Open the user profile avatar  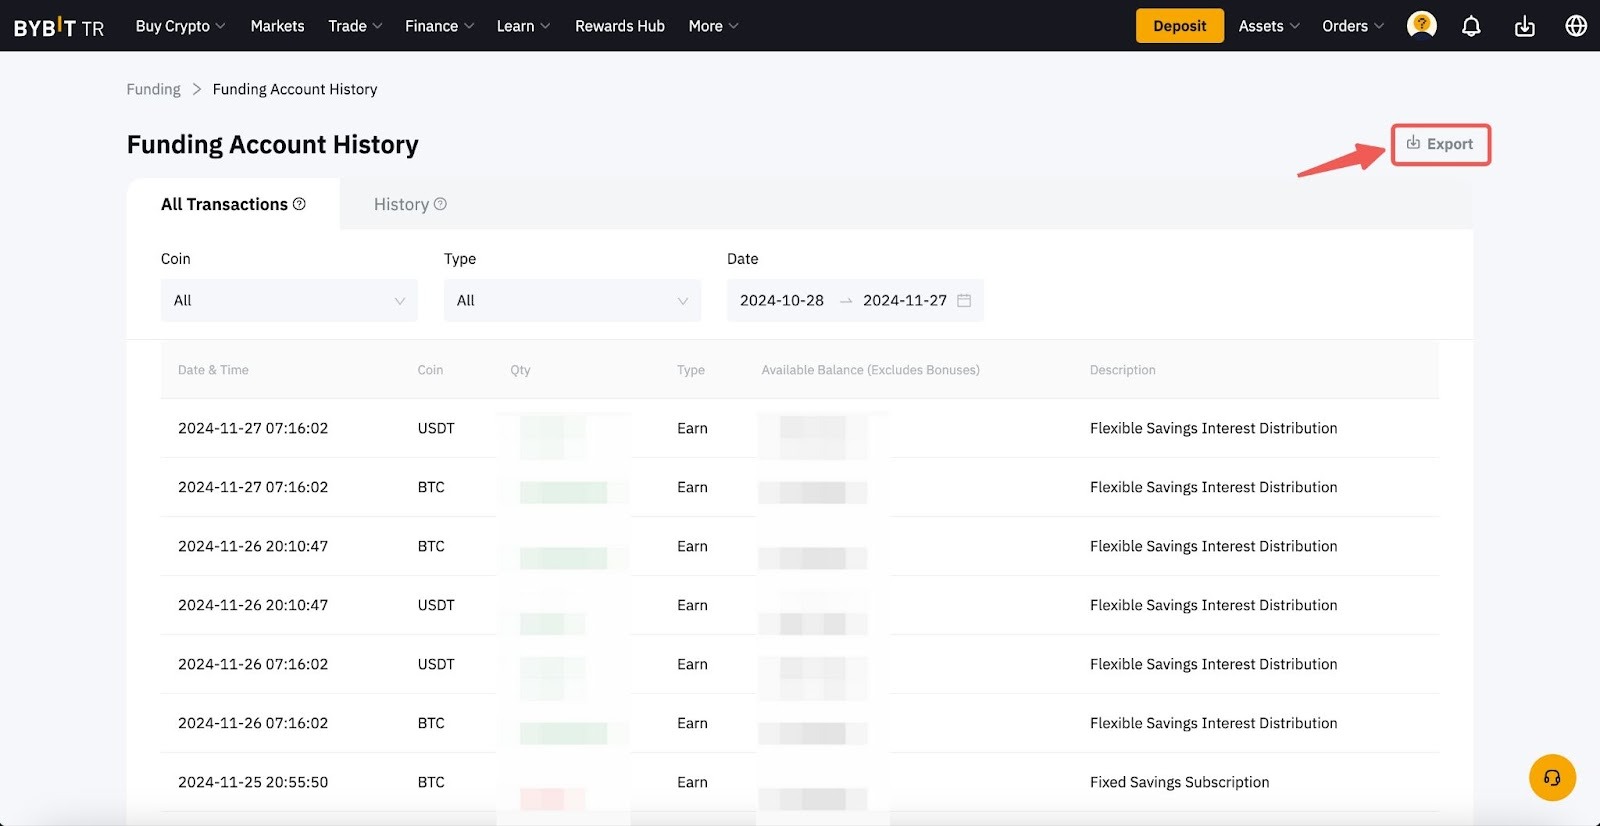click(x=1421, y=25)
